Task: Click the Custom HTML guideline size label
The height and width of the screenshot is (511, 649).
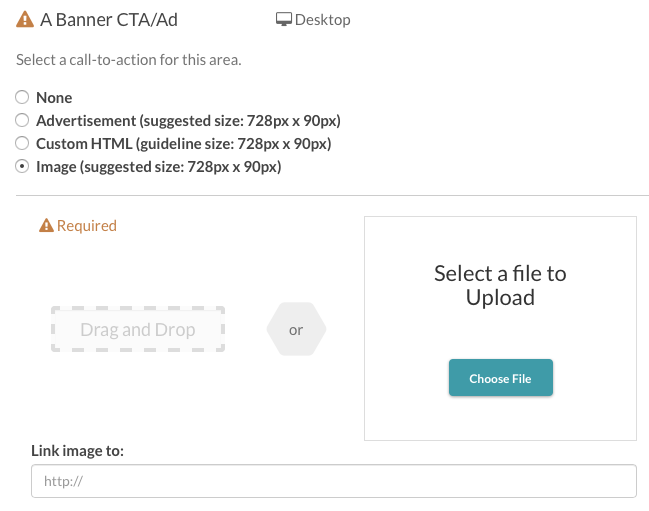Action: point(184,144)
